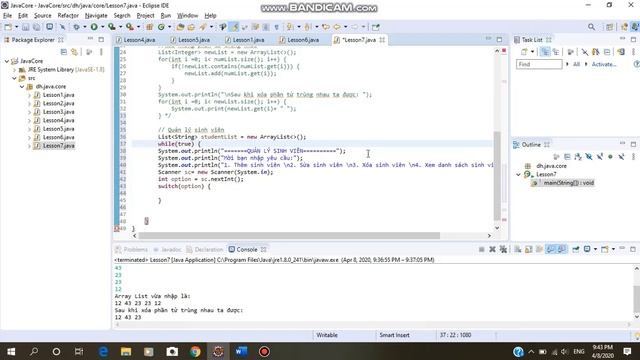Collapse All in Package Explorer
The height and width of the screenshot is (360, 640).
pyautogui.click(x=64, y=52)
